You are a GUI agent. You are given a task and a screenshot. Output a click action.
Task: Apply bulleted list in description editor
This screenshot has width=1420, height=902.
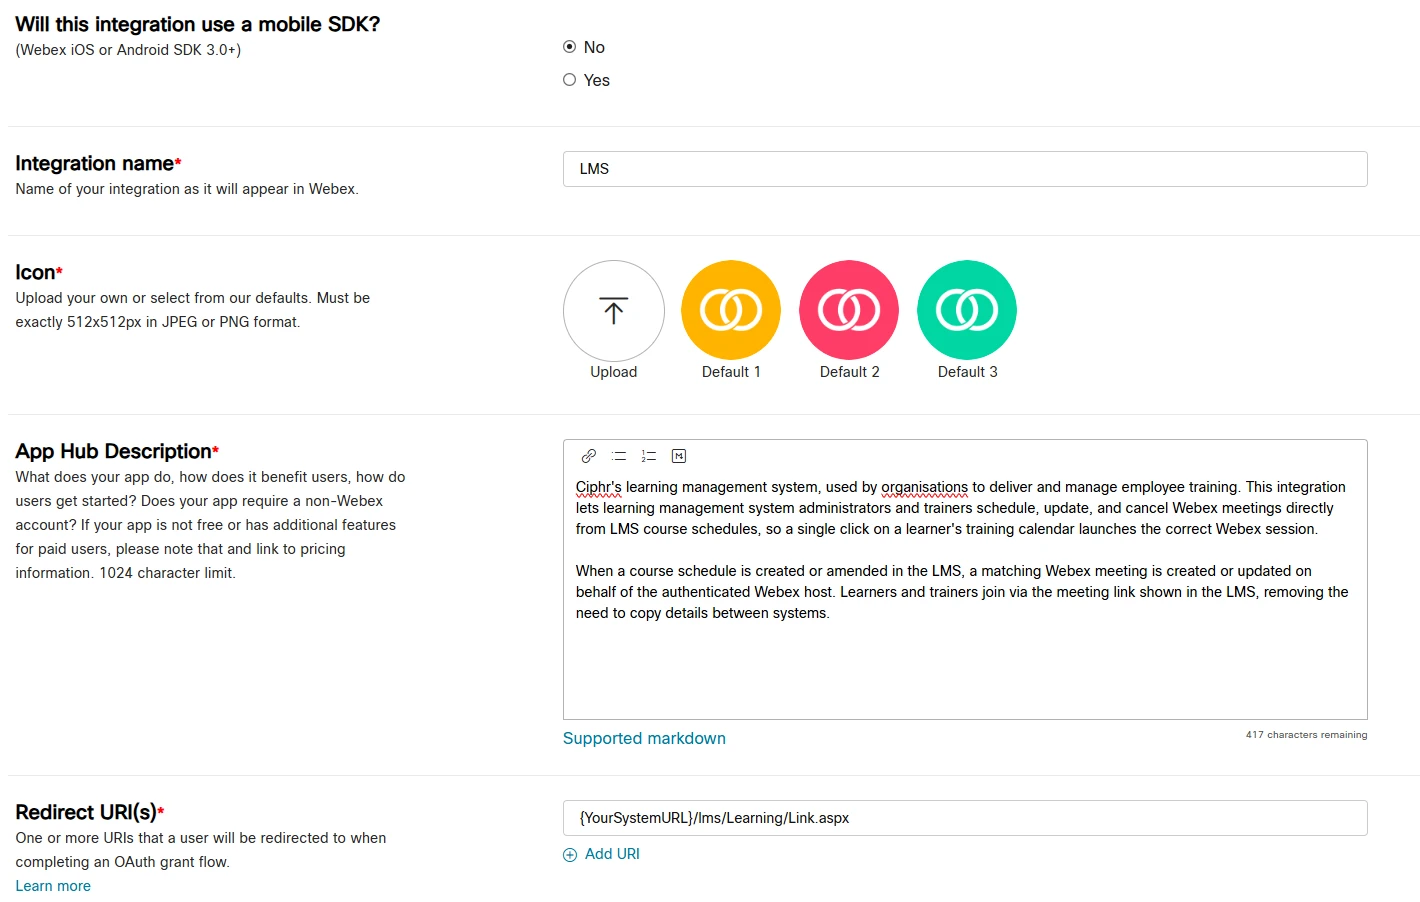click(x=619, y=456)
